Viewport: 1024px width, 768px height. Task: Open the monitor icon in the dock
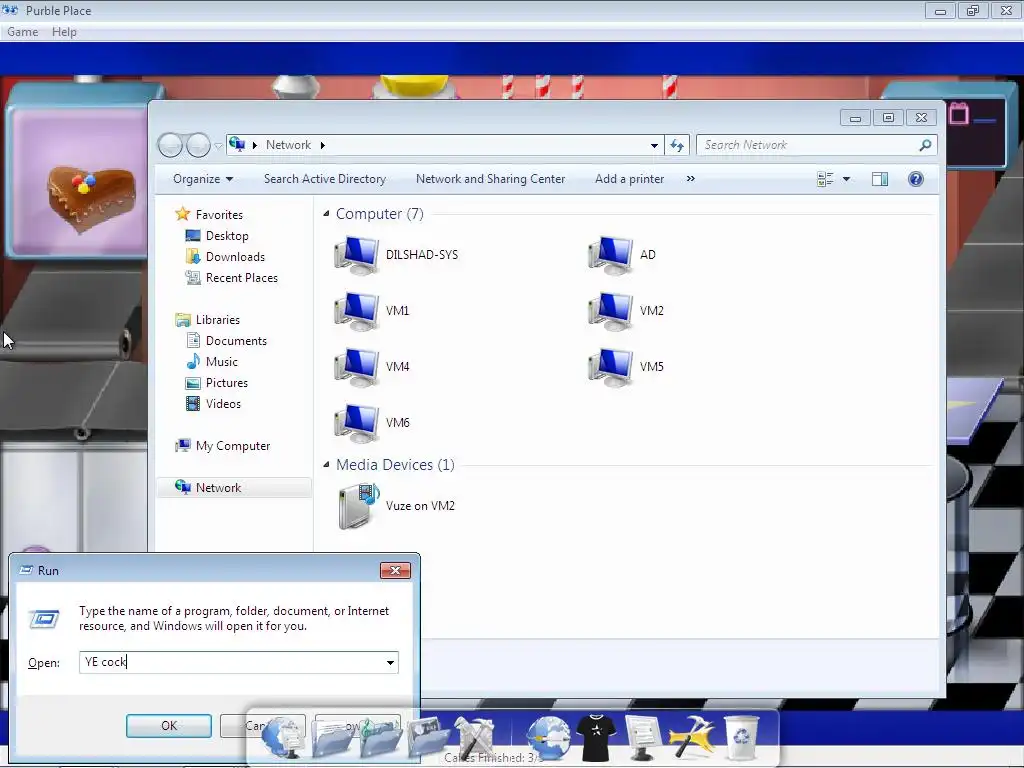(x=641, y=738)
